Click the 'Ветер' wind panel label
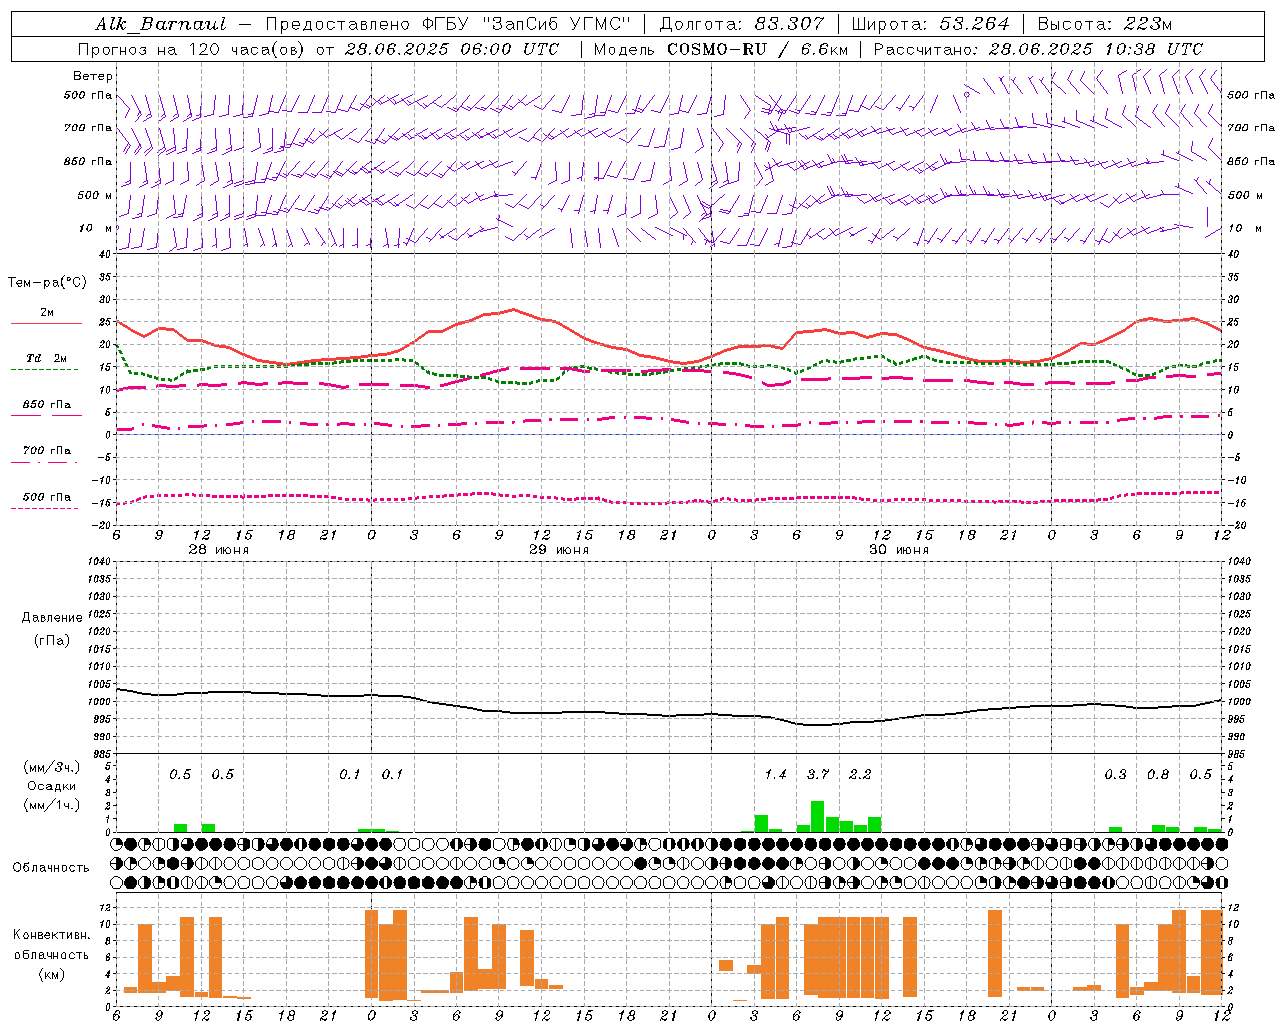The width and height of the screenshot is (1280, 1024). 93,76
